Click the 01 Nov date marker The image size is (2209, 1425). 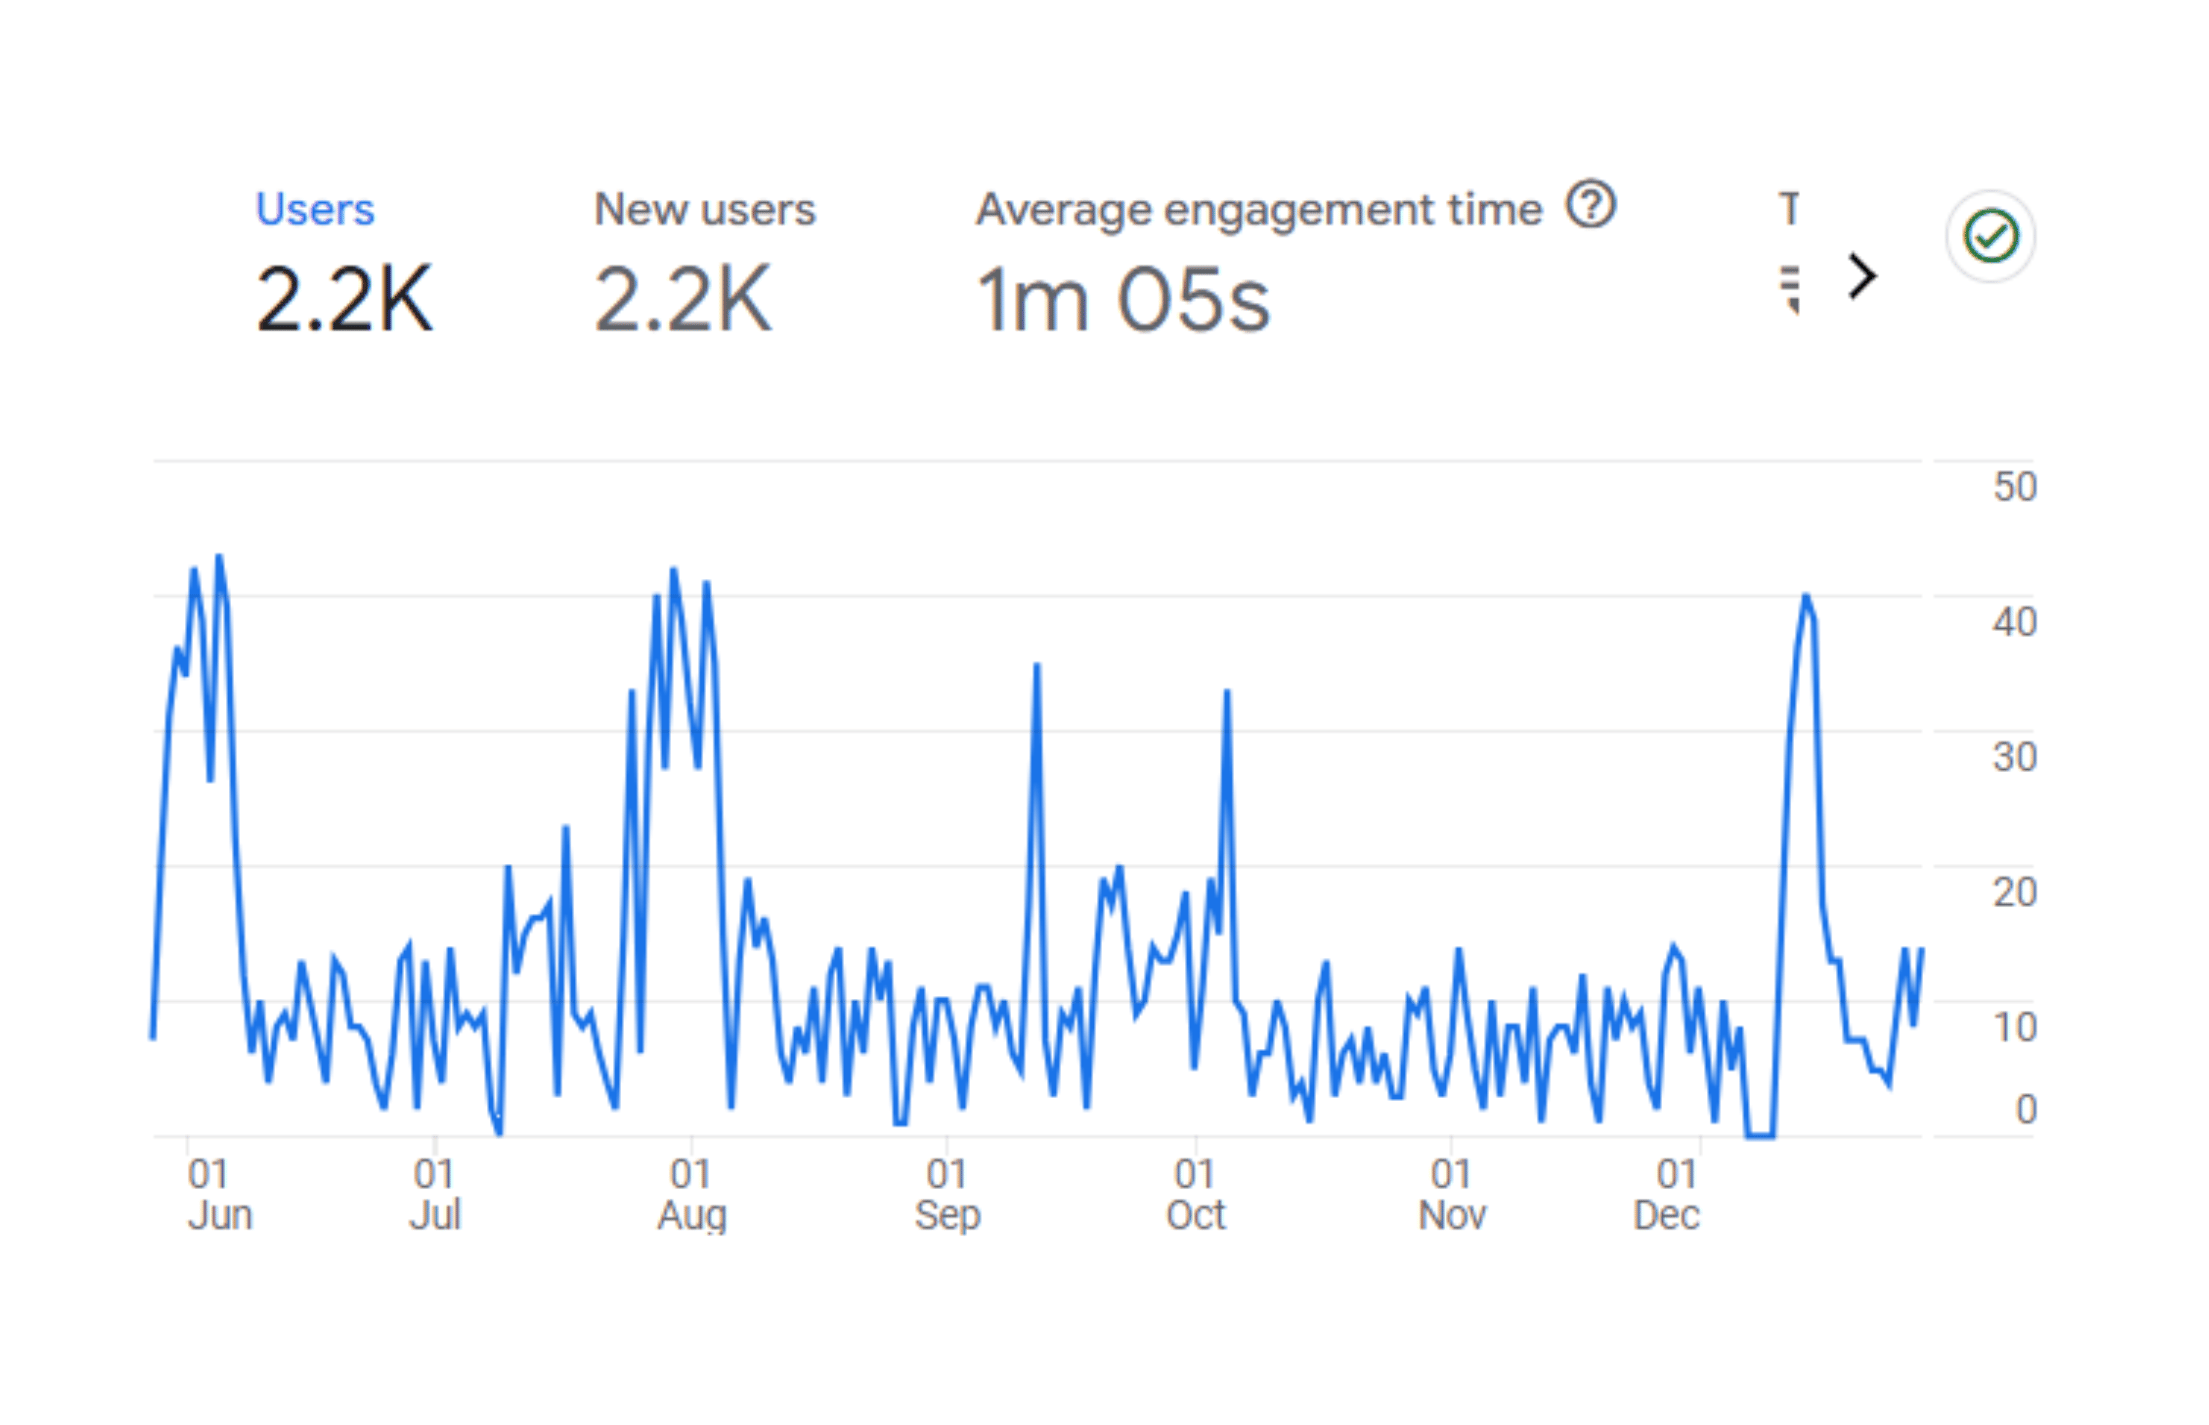1452,1195
